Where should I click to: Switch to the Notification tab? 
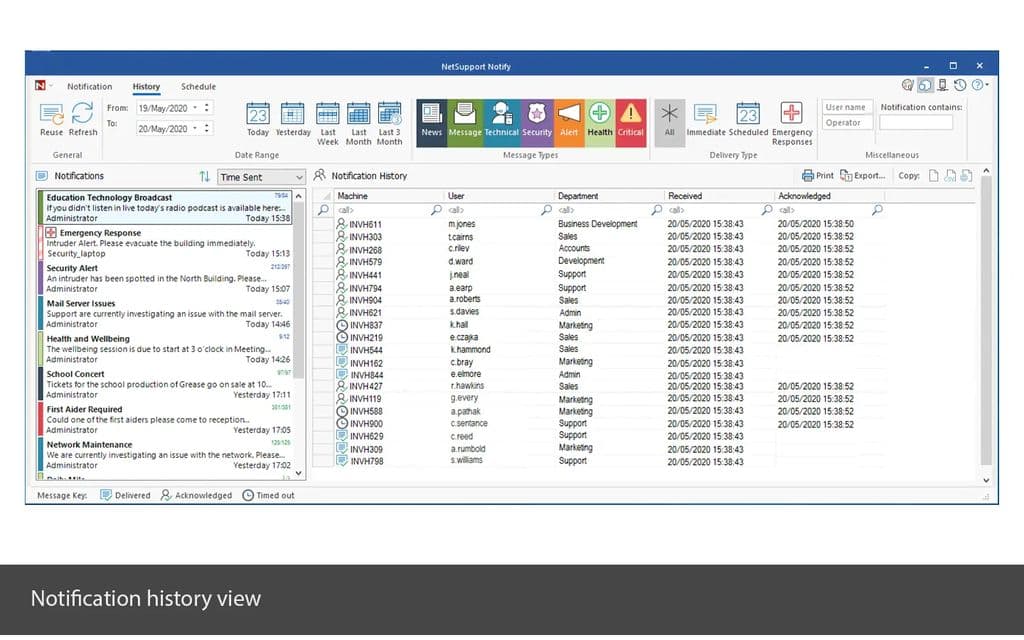[x=89, y=87]
